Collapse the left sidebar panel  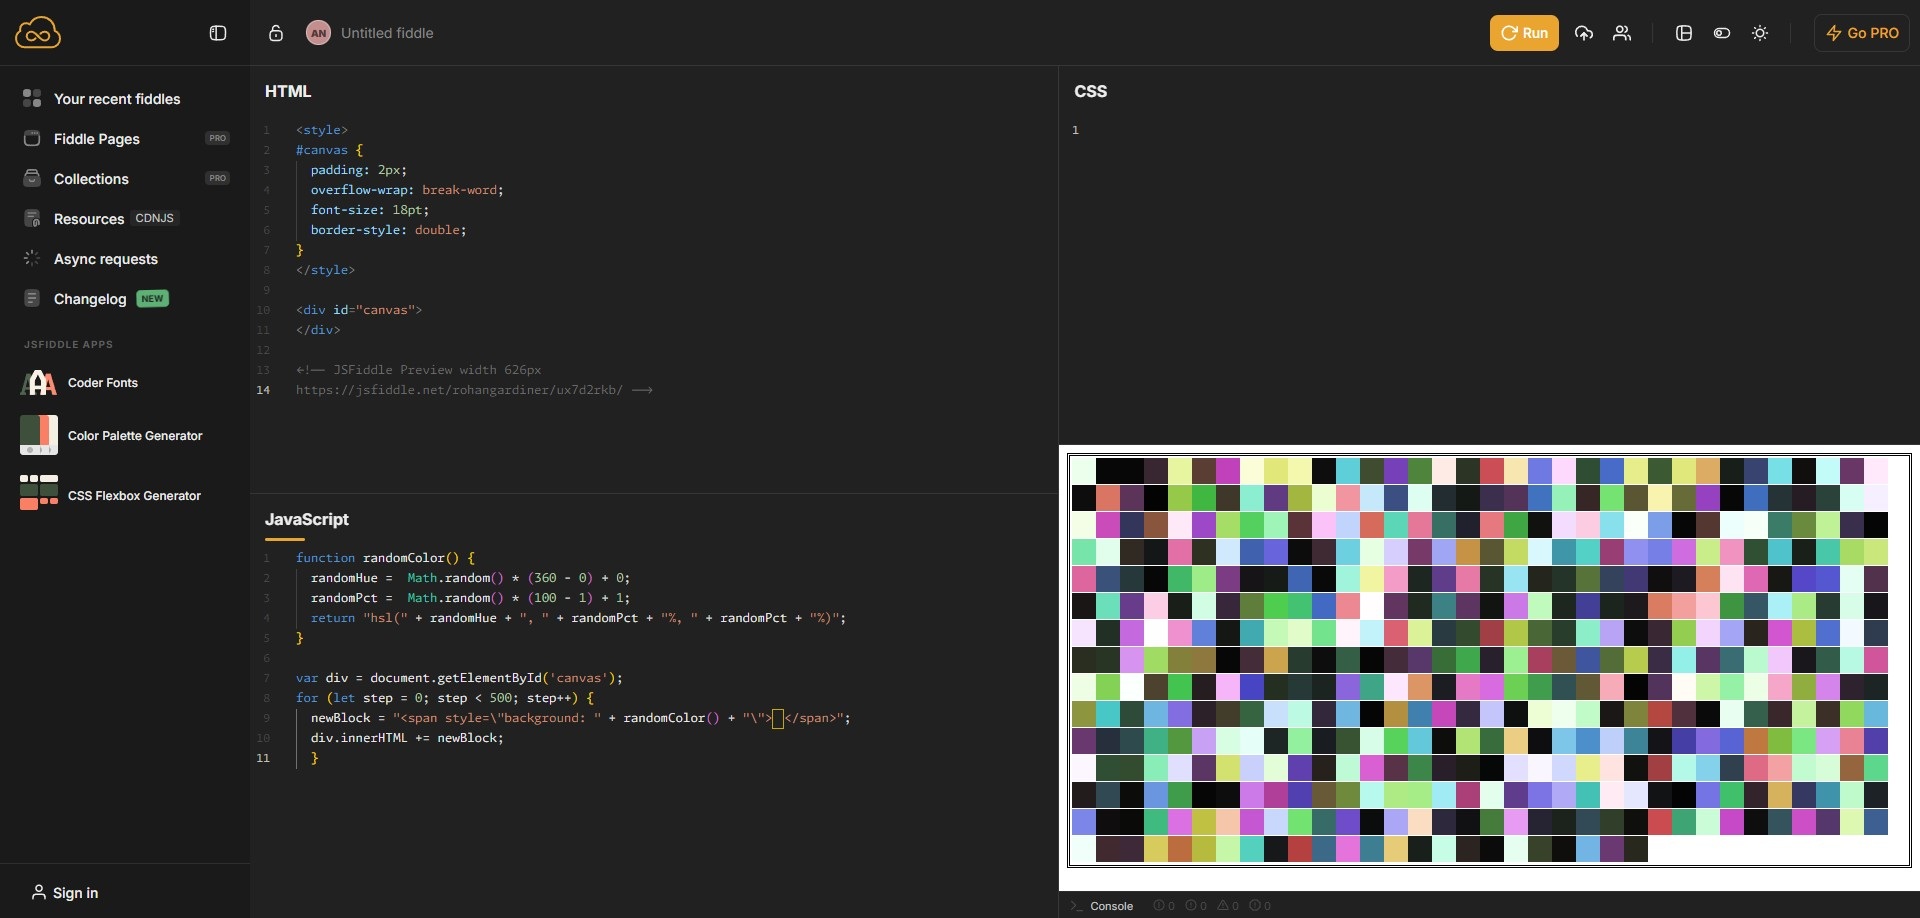click(218, 33)
